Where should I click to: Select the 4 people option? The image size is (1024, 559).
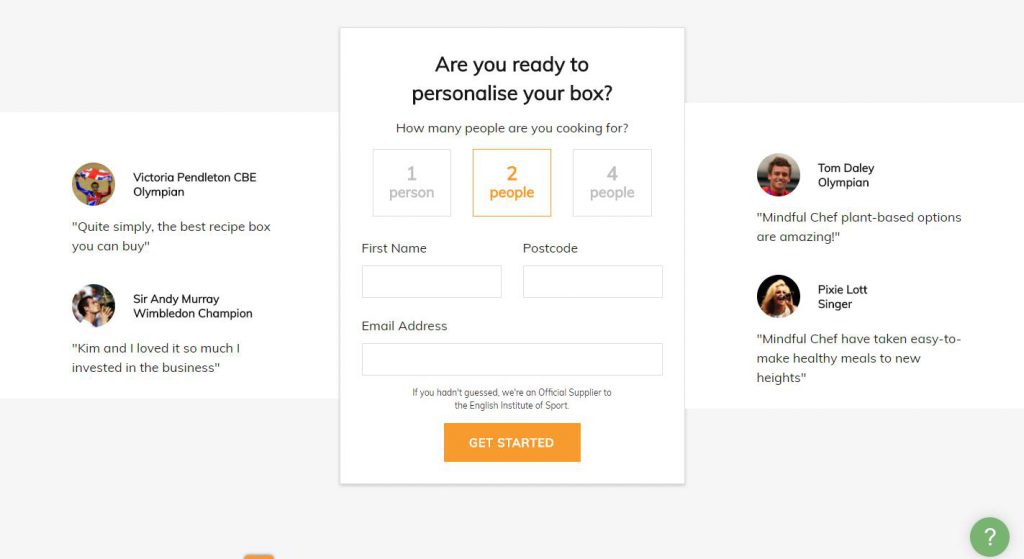coord(612,183)
